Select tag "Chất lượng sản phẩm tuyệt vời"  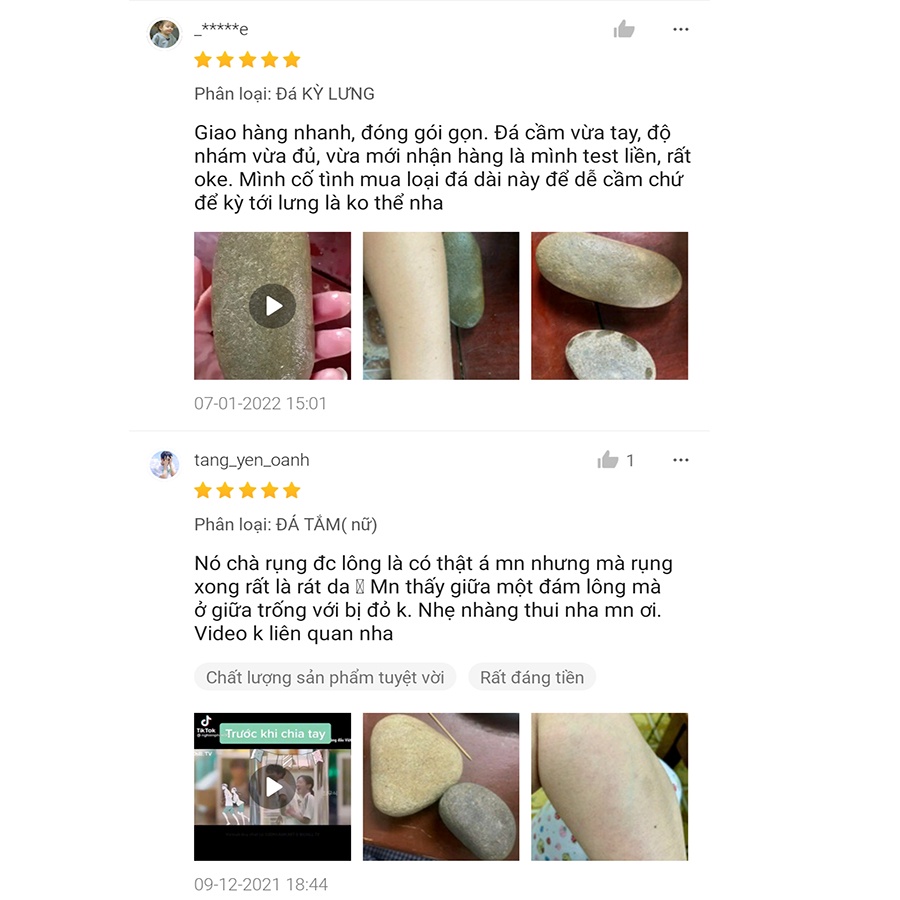point(325,677)
